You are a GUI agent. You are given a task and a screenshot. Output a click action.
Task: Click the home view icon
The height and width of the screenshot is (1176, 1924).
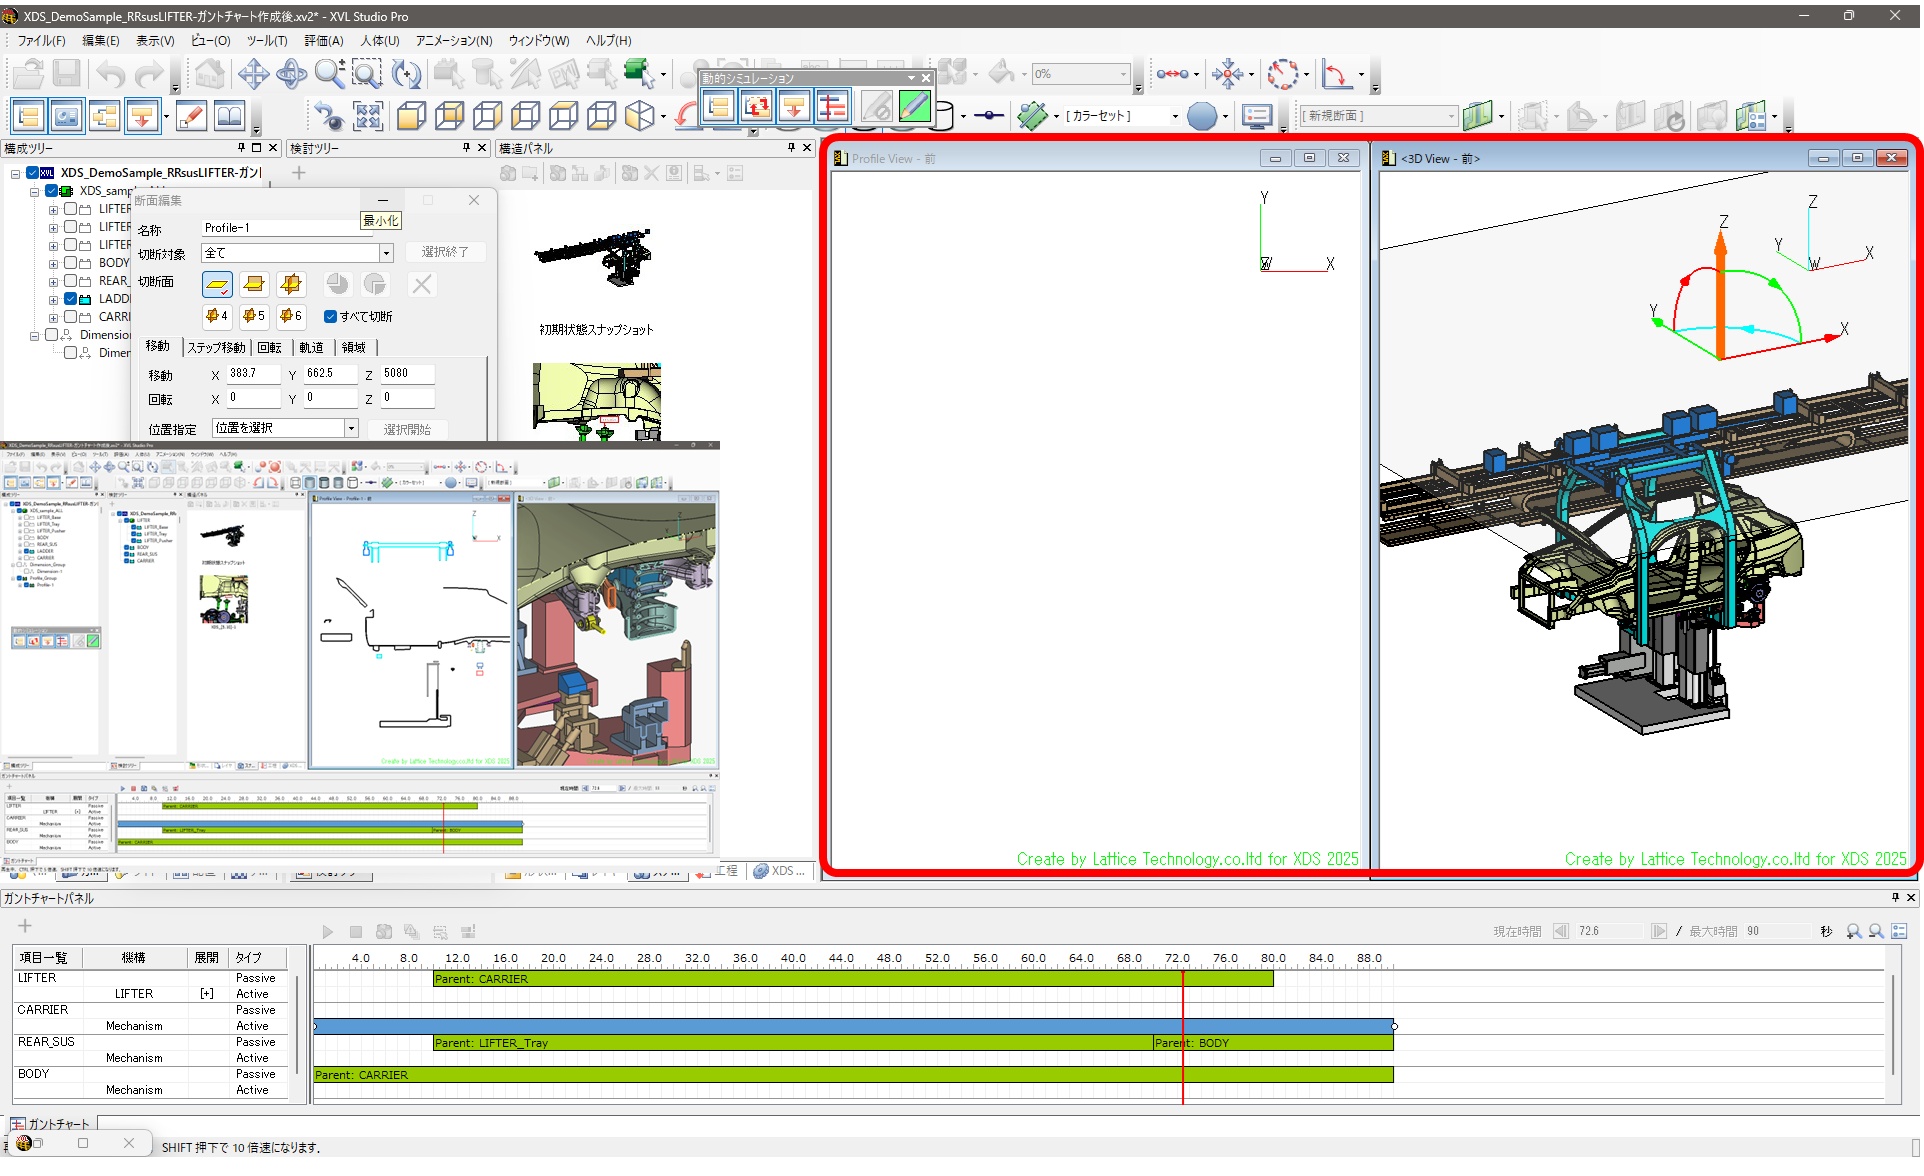[210, 74]
